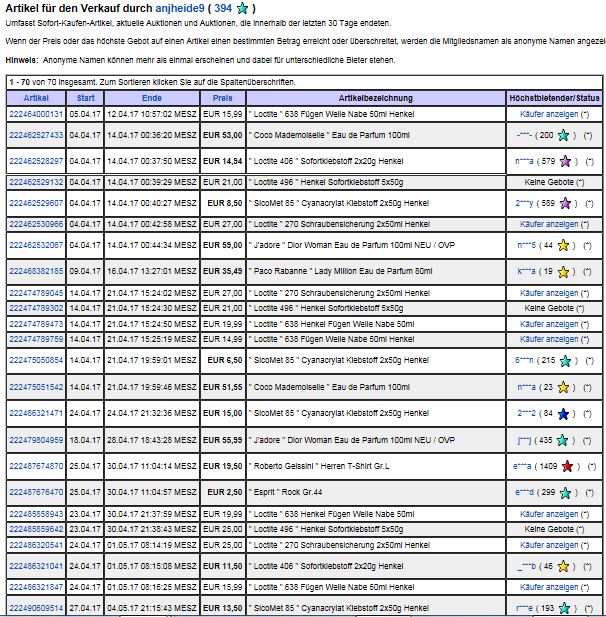This screenshot has width=606, height=617.
Task: Open item 222485858943
Action: (36, 514)
